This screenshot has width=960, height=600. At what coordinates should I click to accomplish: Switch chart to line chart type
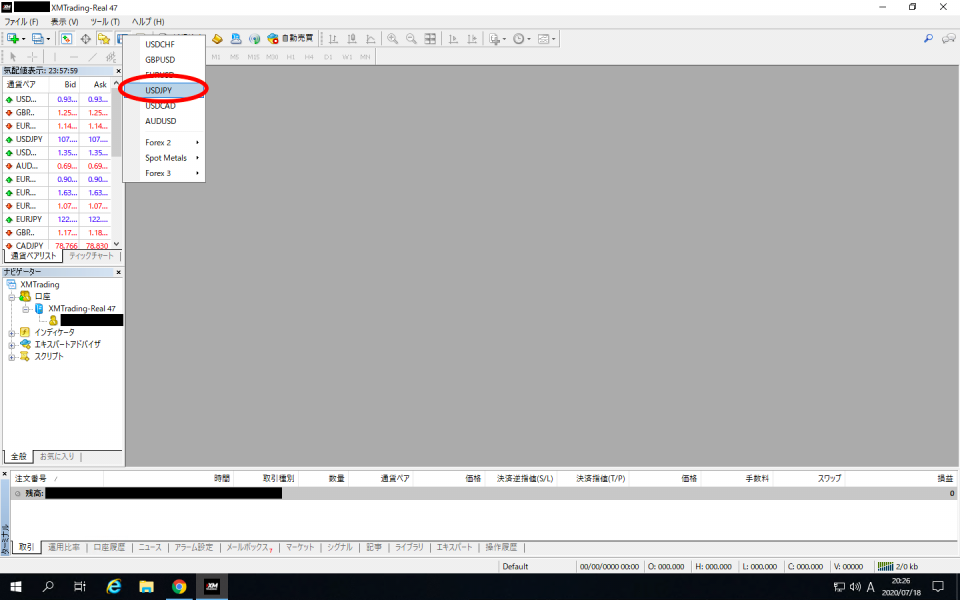371,39
